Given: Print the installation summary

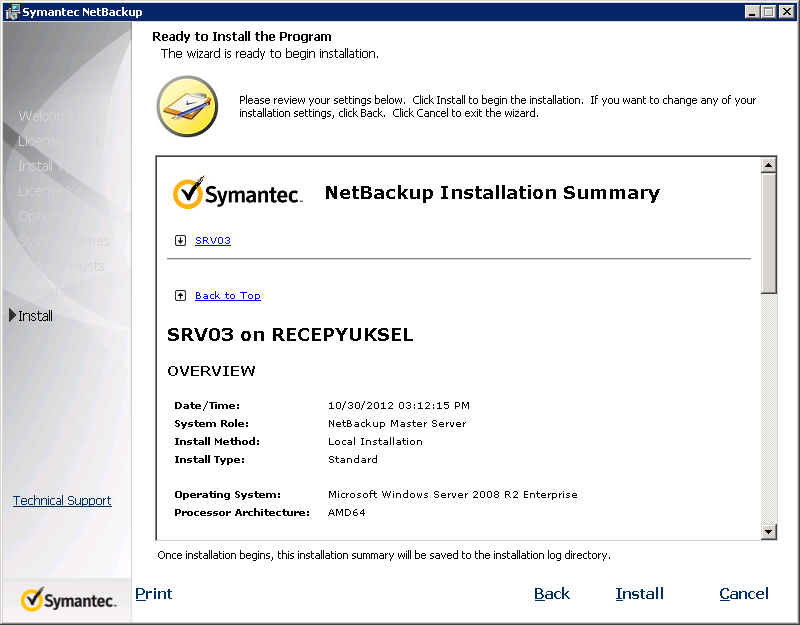Looking at the screenshot, I should (x=154, y=593).
